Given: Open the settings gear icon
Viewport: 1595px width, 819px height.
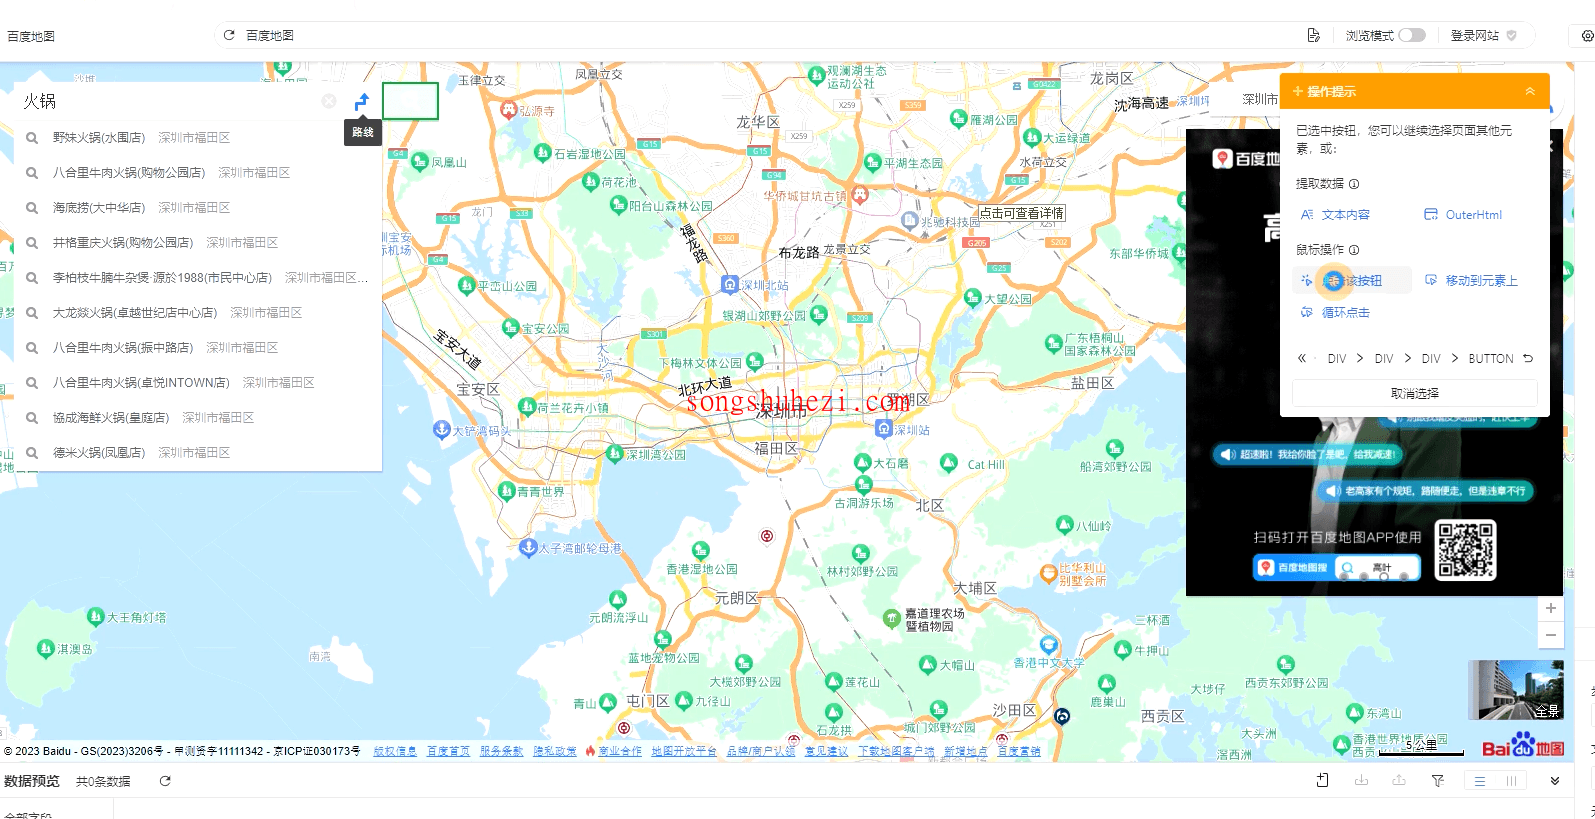Looking at the screenshot, I should [1587, 36].
